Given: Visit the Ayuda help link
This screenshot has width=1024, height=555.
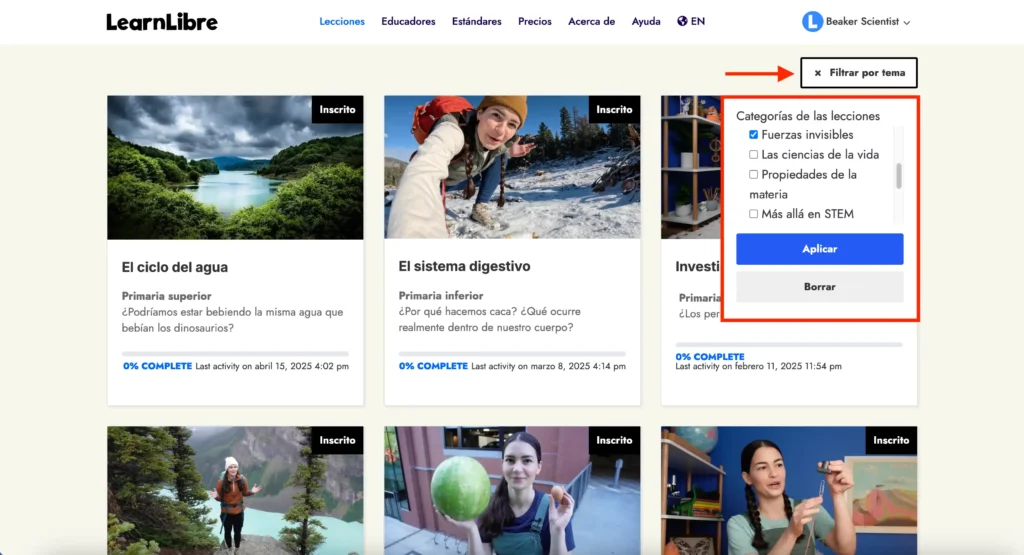Looking at the screenshot, I should [x=646, y=22].
